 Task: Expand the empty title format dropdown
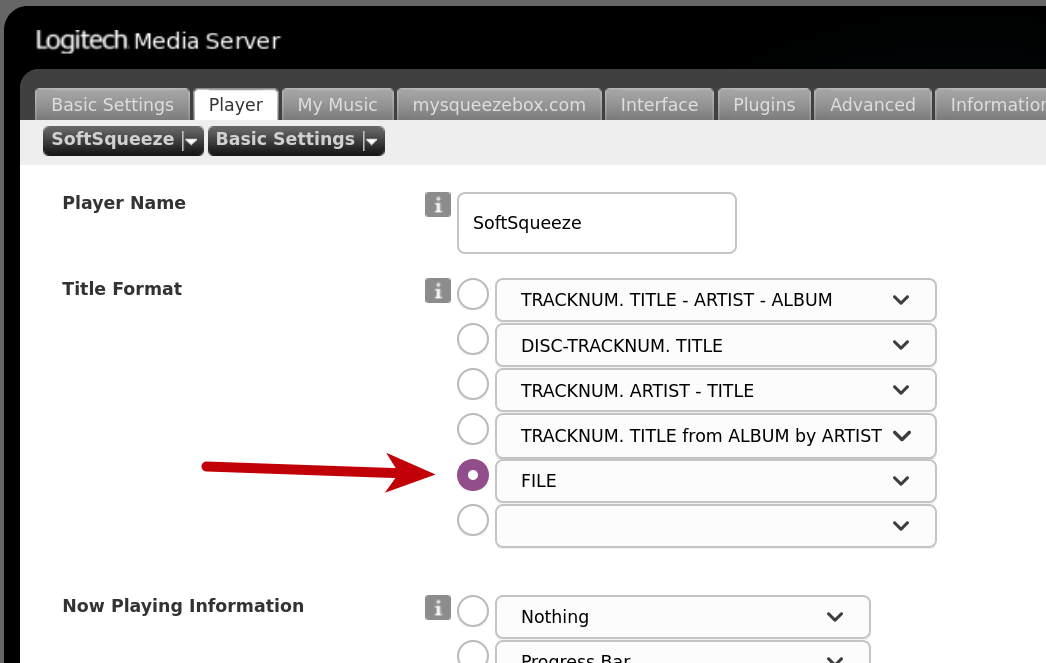point(715,526)
